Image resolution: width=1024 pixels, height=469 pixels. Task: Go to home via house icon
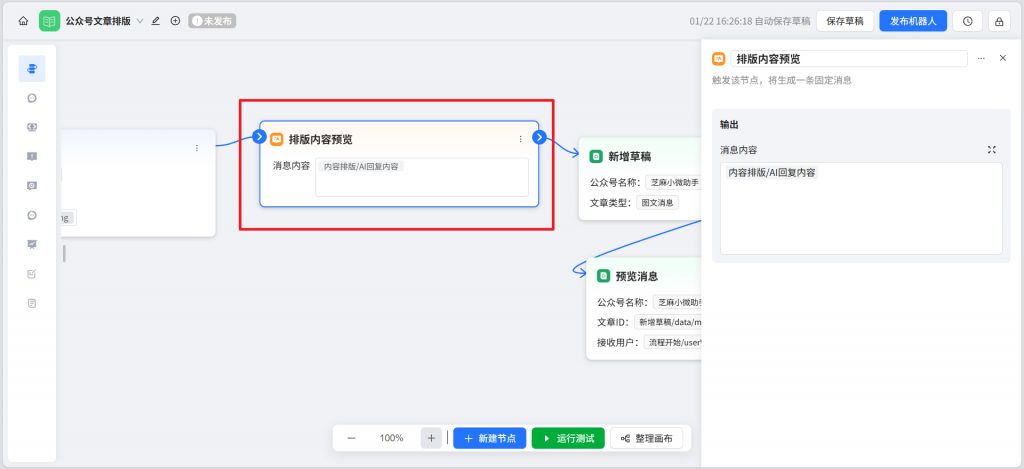pos(24,21)
